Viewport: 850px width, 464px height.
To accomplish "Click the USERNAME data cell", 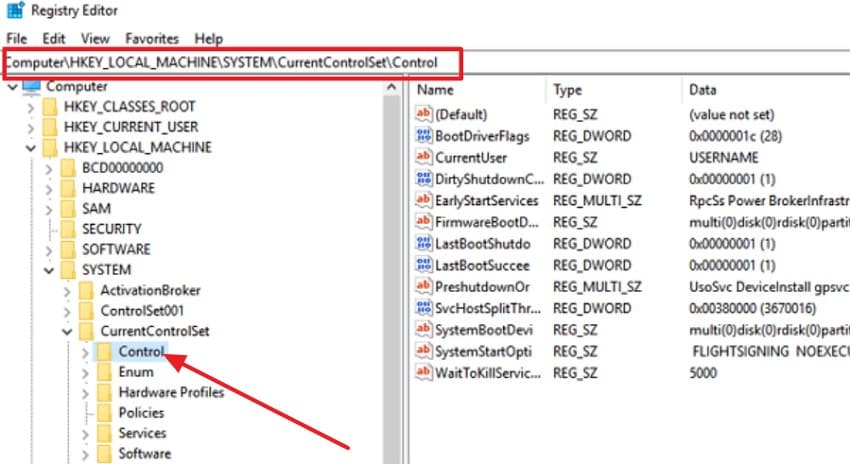I will (x=724, y=158).
